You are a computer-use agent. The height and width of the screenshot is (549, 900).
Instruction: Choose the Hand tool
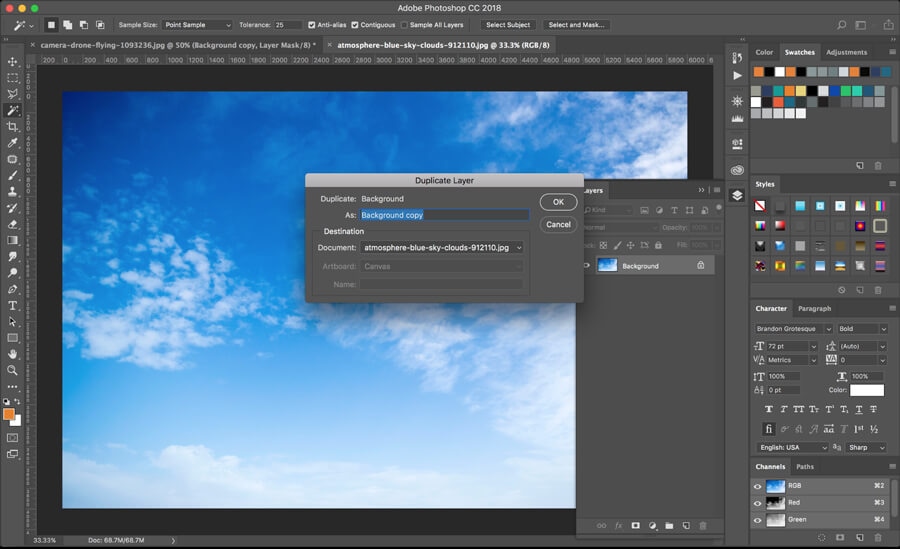[13, 354]
